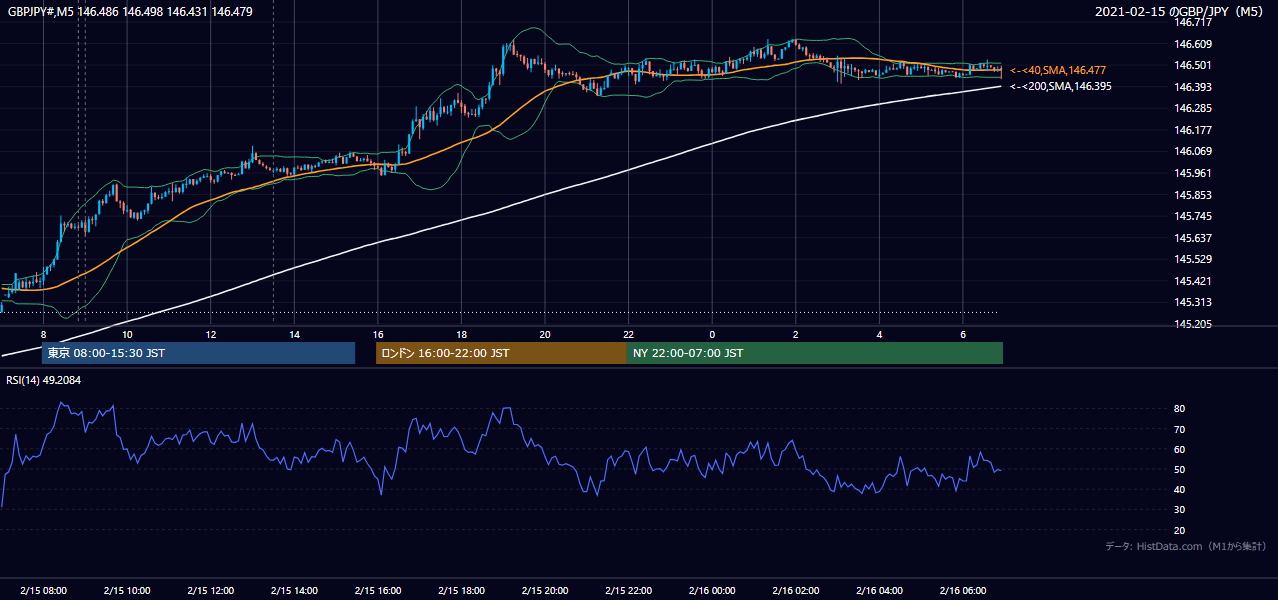Click price axis value 146.069
Screen dimensions: 1278x600
pos(1193,151)
